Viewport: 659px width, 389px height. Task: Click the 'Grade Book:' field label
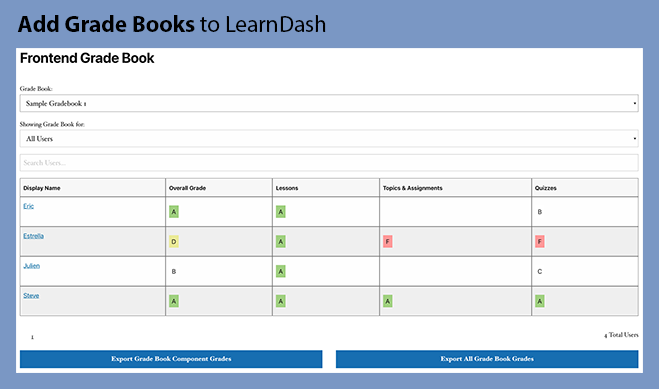pyautogui.click(x=36, y=89)
